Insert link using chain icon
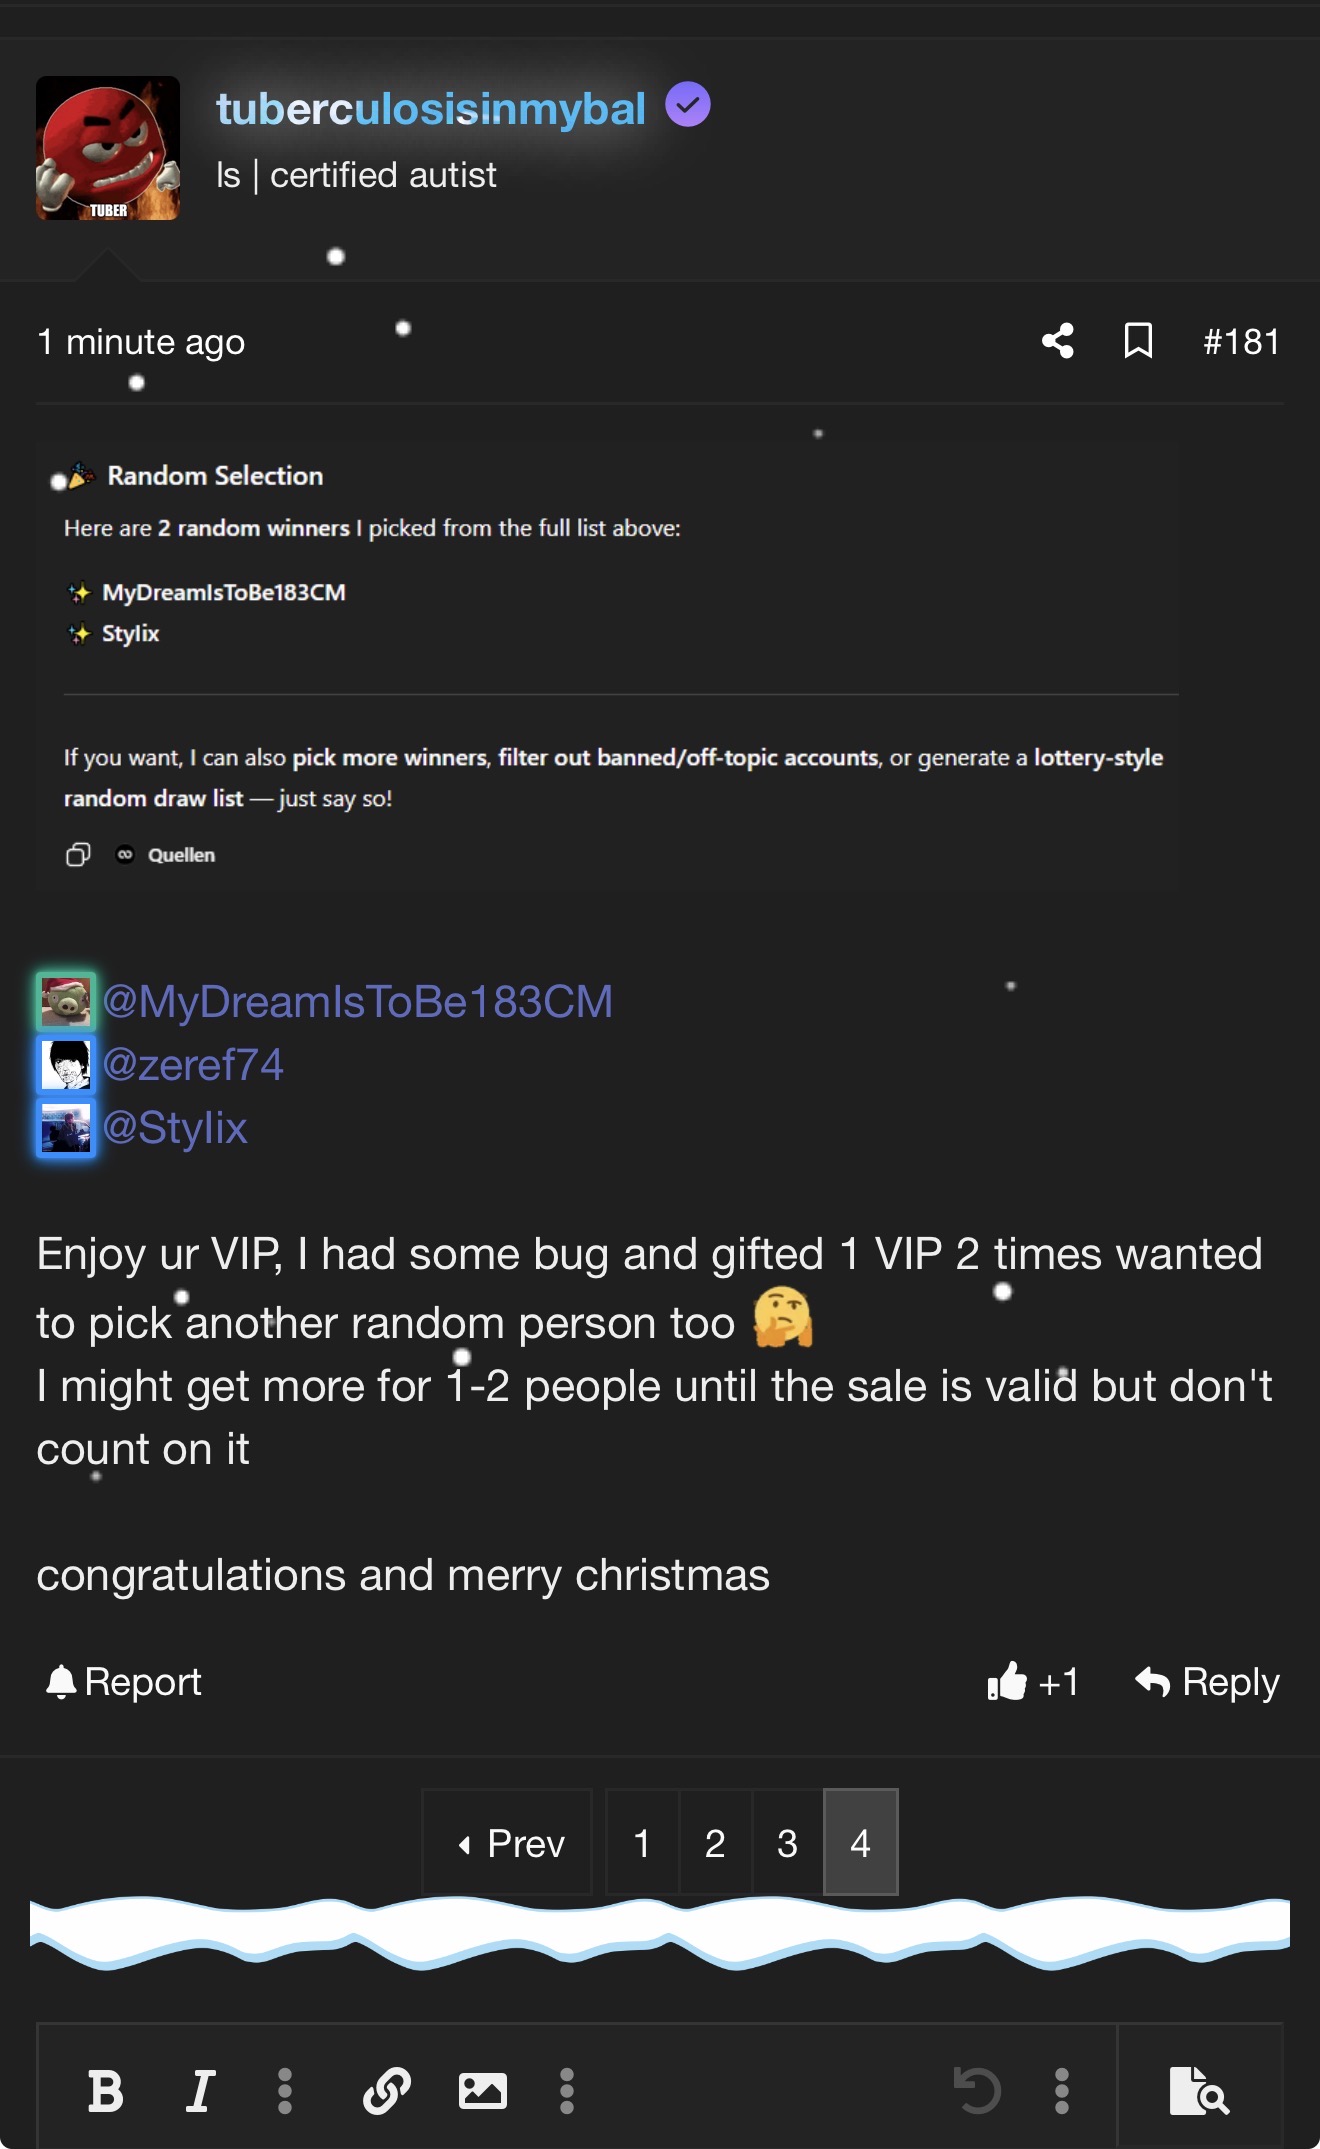Viewport: 1320px width, 2149px height. [x=386, y=2091]
